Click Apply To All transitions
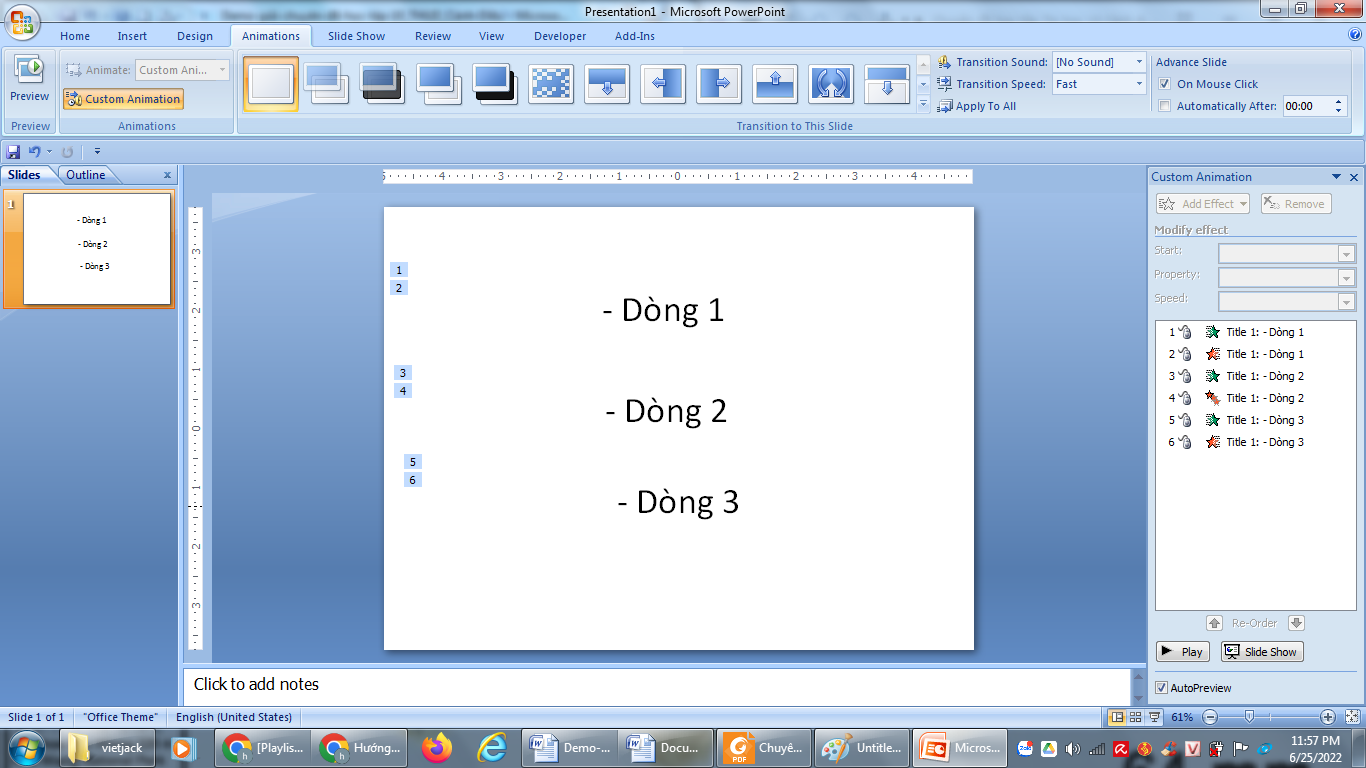Screen dimensions: 1366x768 (x=977, y=106)
